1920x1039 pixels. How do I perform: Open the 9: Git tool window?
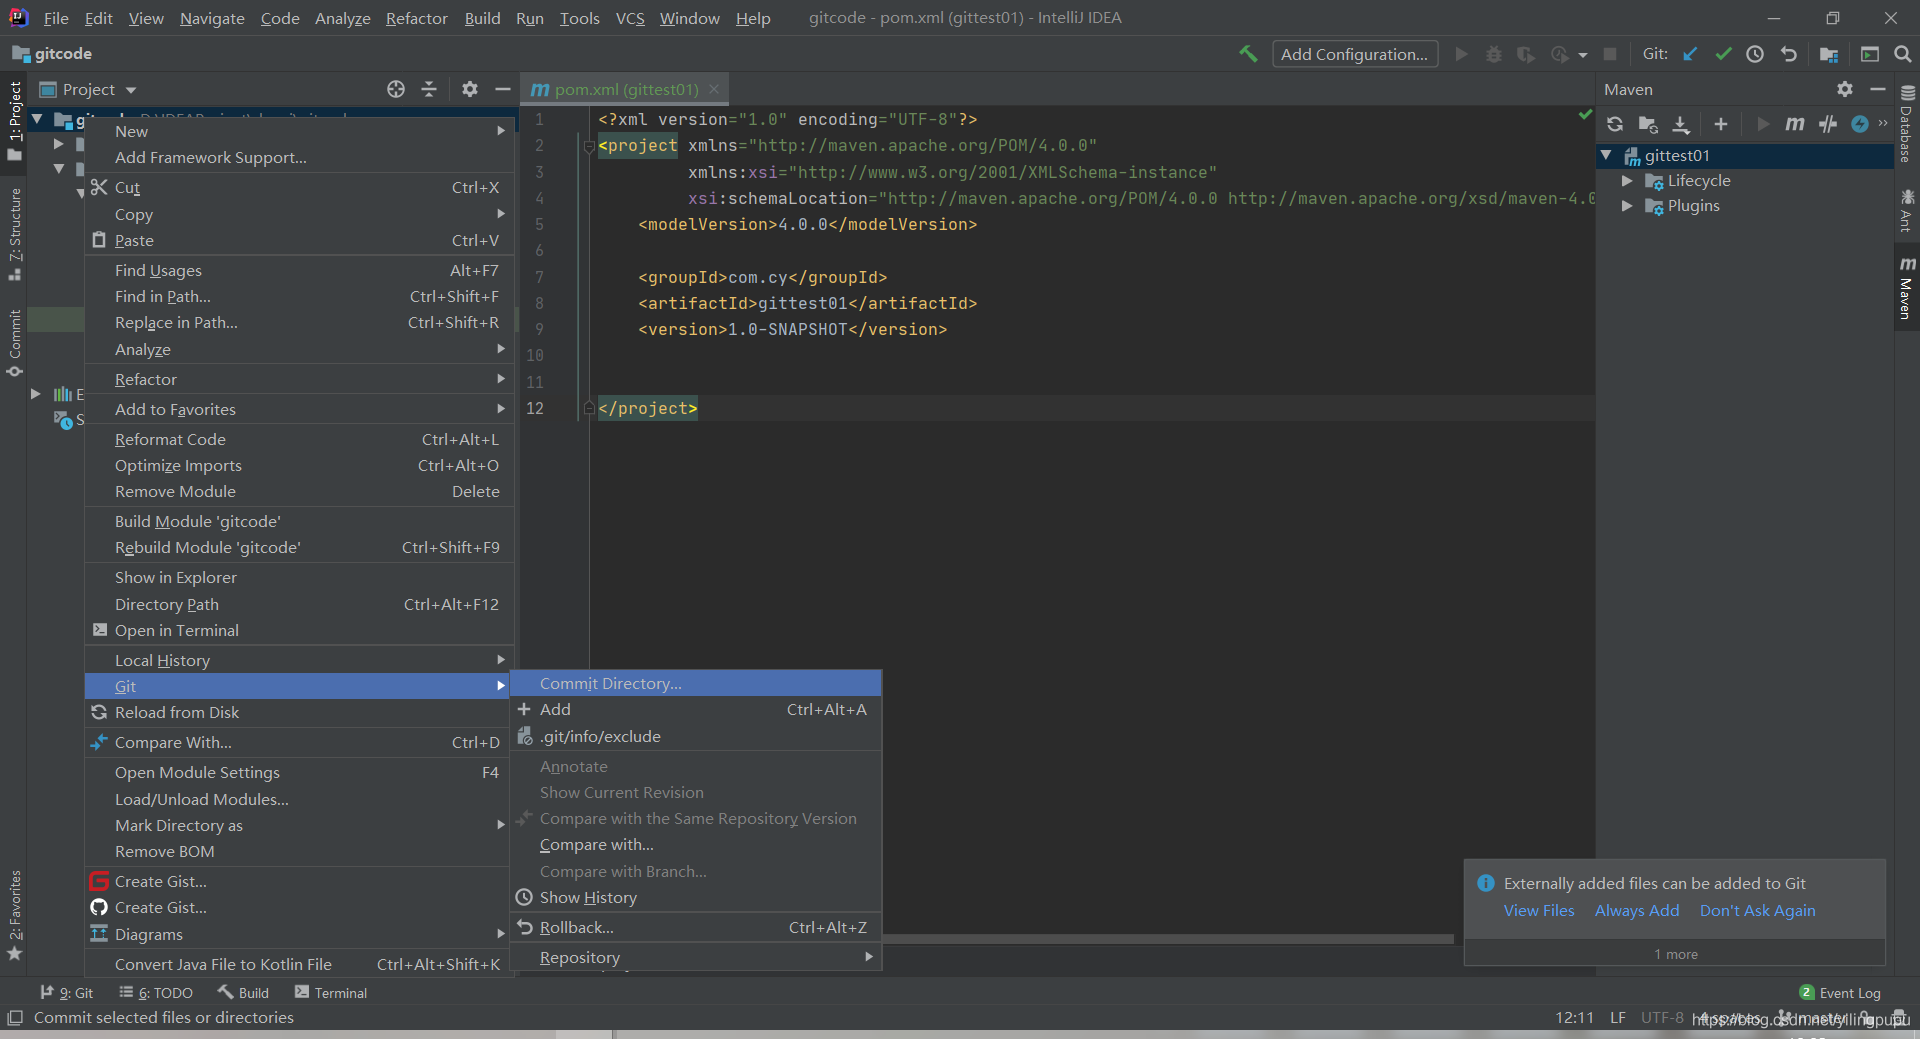click(66, 993)
